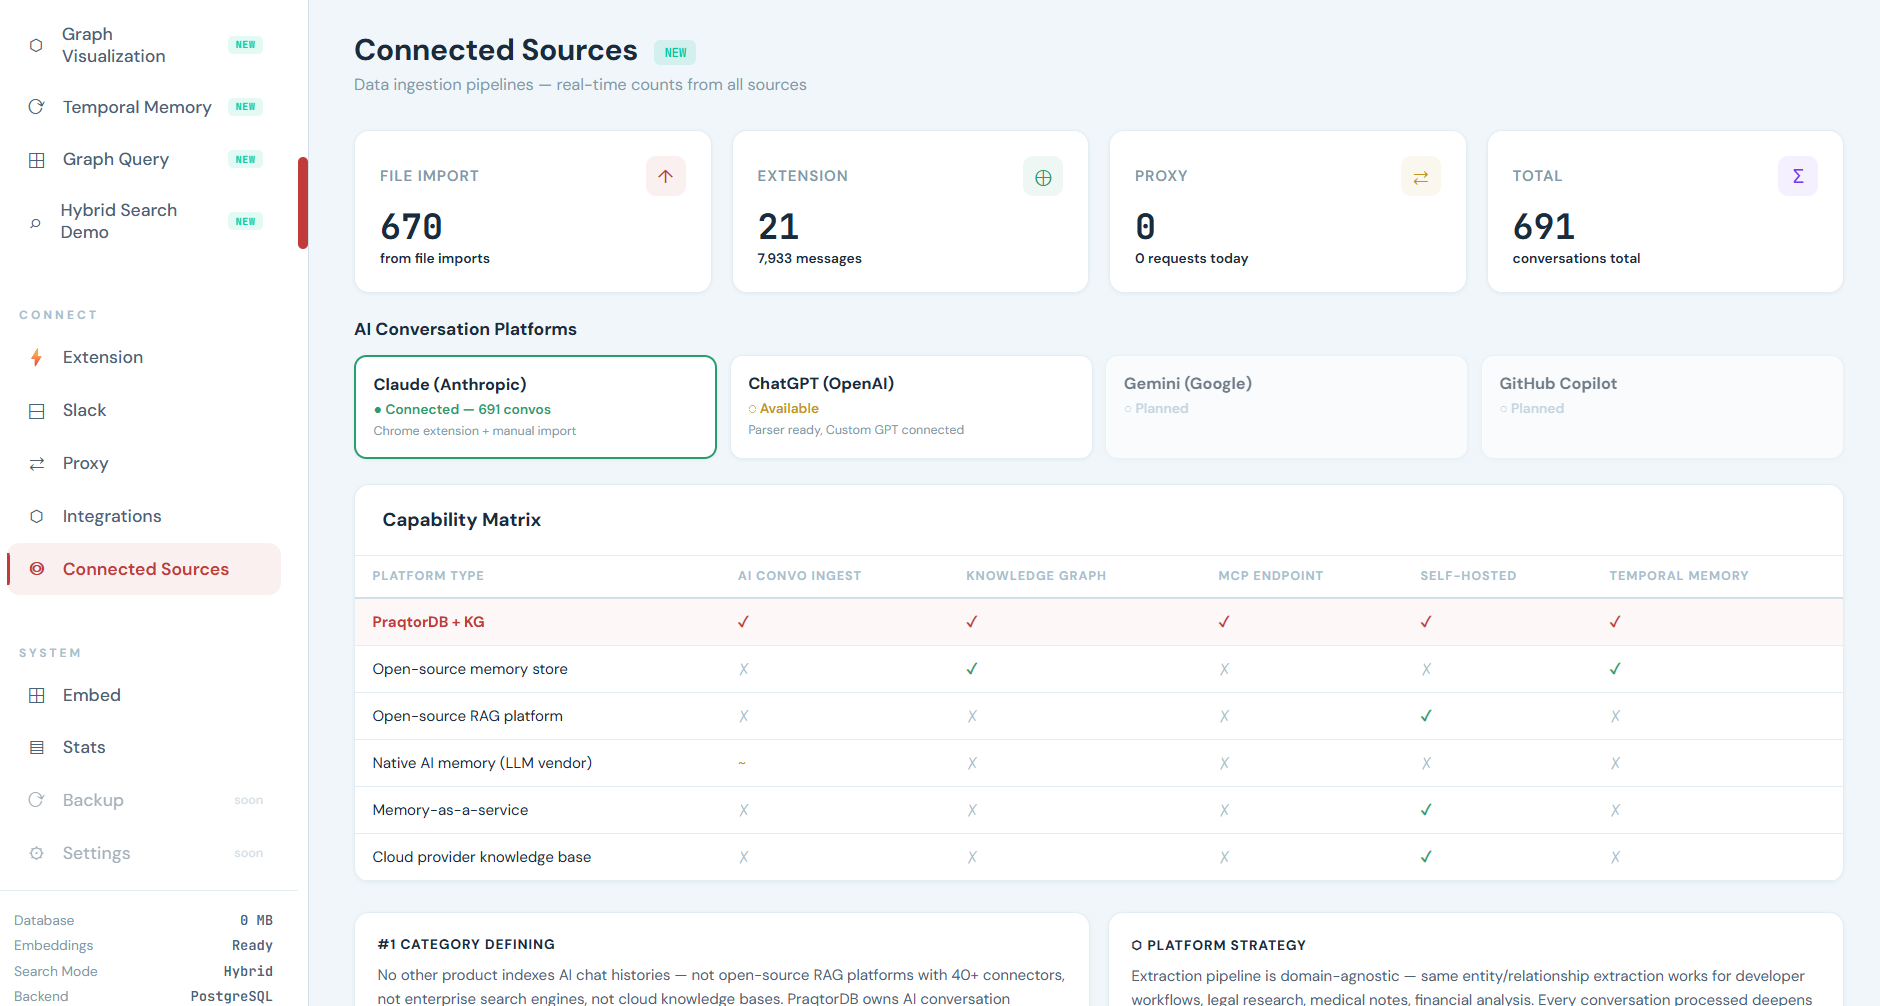1880x1006 pixels.
Task: Click the Proxy swap arrows icon
Action: click(1420, 176)
